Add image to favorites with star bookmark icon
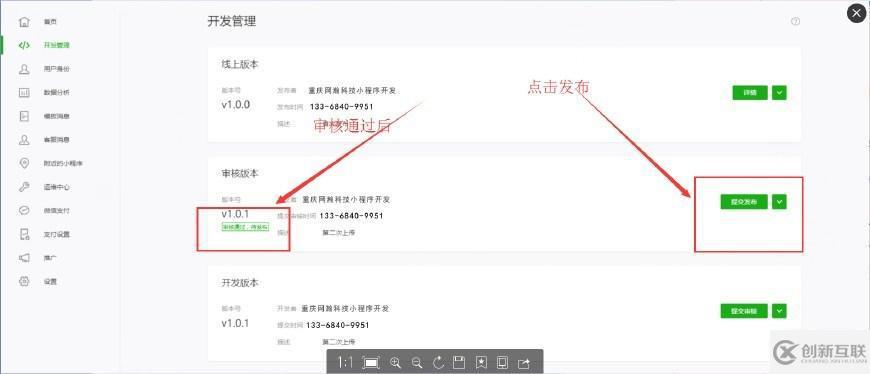This screenshot has width=870, height=374. coord(480,363)
